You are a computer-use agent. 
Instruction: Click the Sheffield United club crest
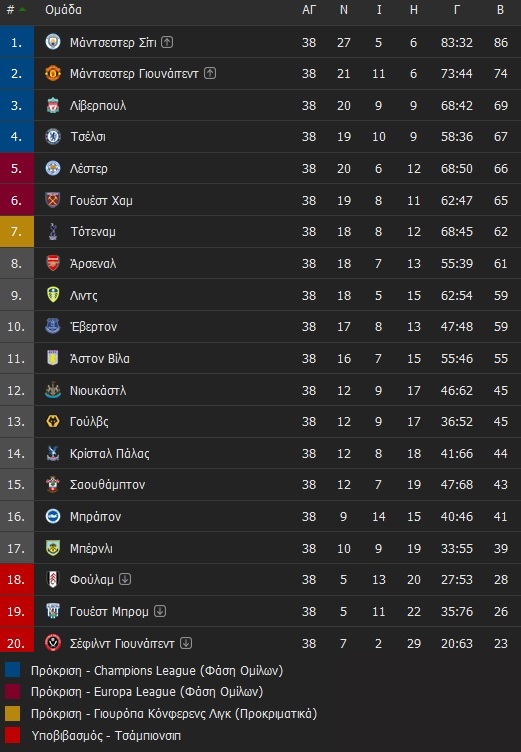click(53, 643)
